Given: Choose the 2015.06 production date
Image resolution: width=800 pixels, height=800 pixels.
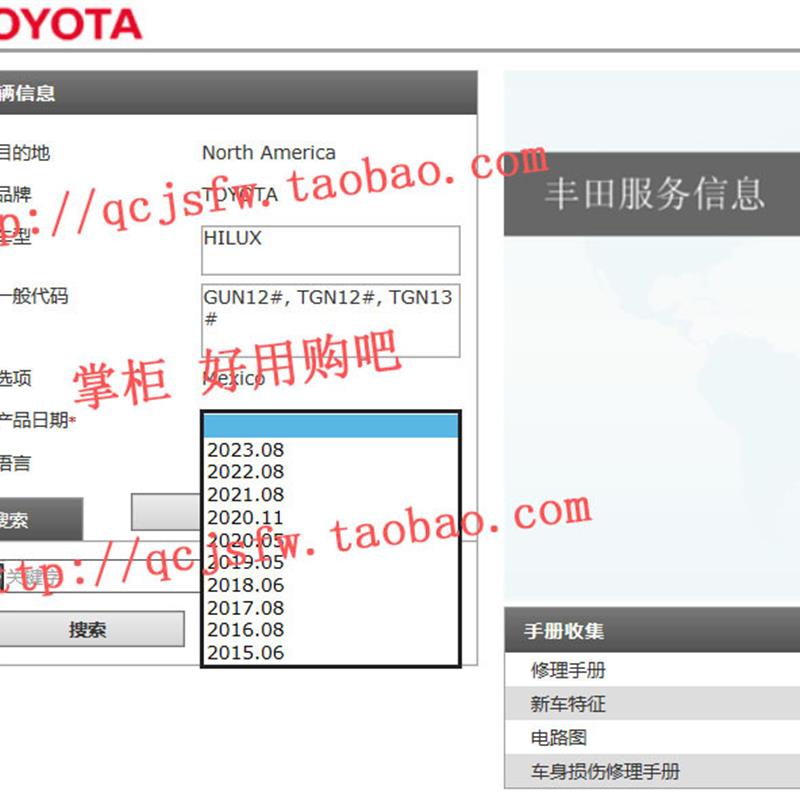Looking at the screenshot, I should coord(331,653).
